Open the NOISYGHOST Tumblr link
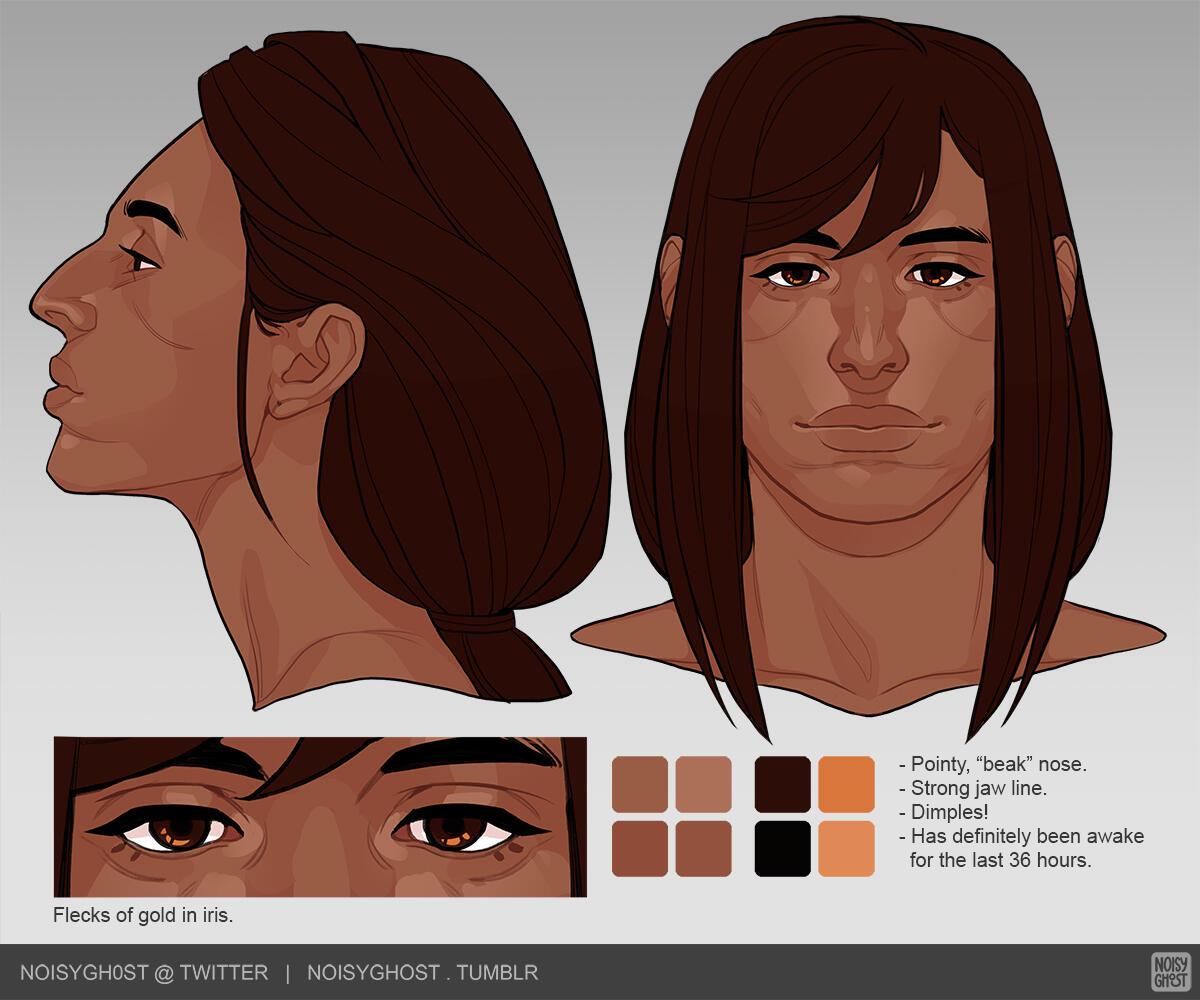 point(422,971)
